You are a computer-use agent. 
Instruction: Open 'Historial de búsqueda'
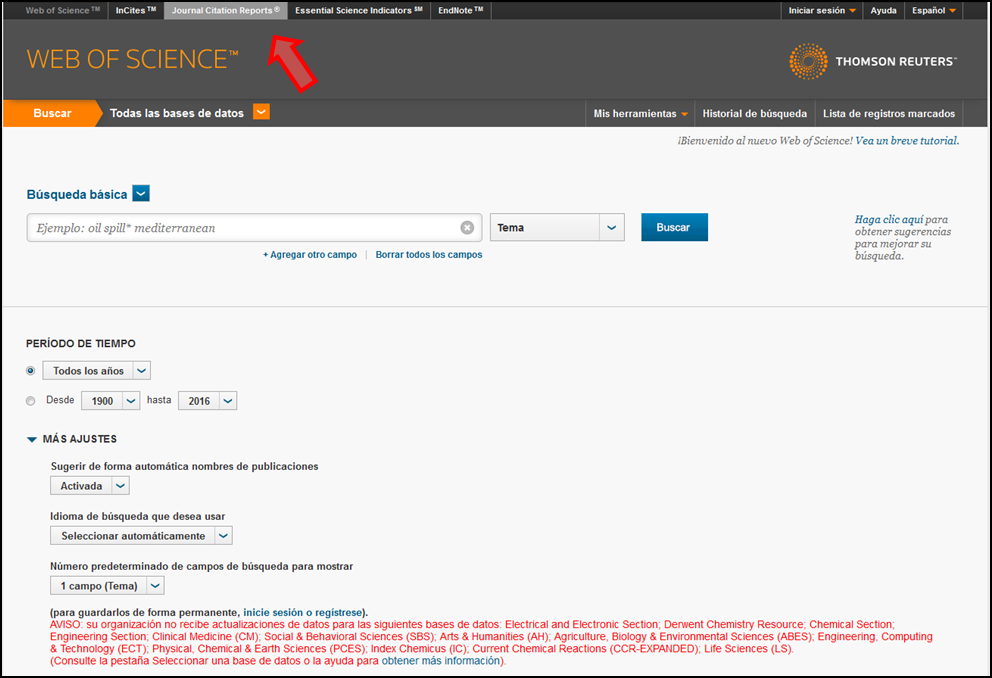[755, 114]
